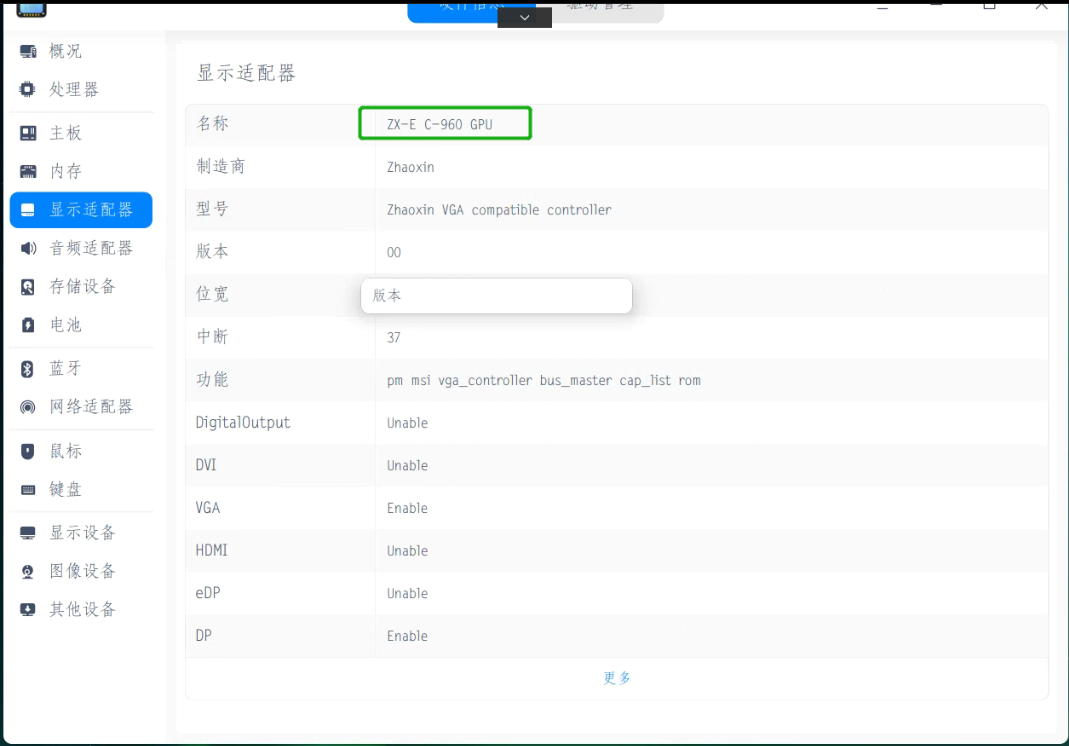Select the Unable value in DigitalOutput row

pos(408,423)
